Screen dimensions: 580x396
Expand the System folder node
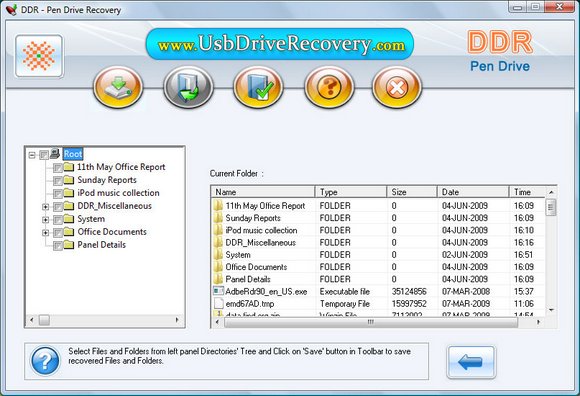pyautogui.click(x=45, y=220)
